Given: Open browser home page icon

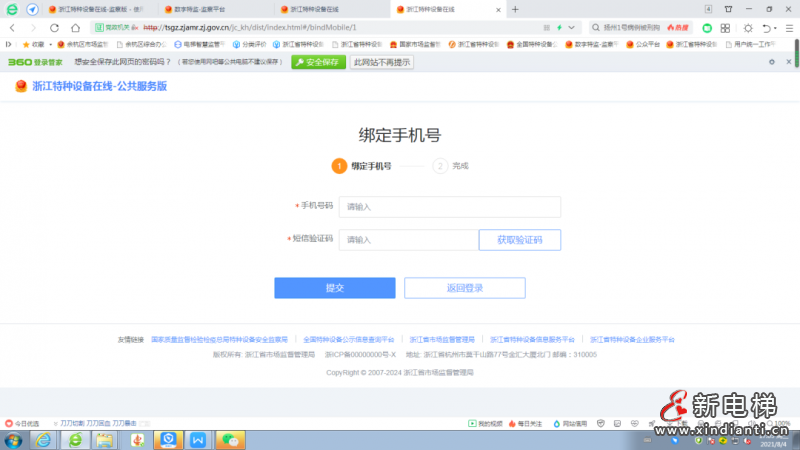Looking at the screenshot, I should coord(76,28).
